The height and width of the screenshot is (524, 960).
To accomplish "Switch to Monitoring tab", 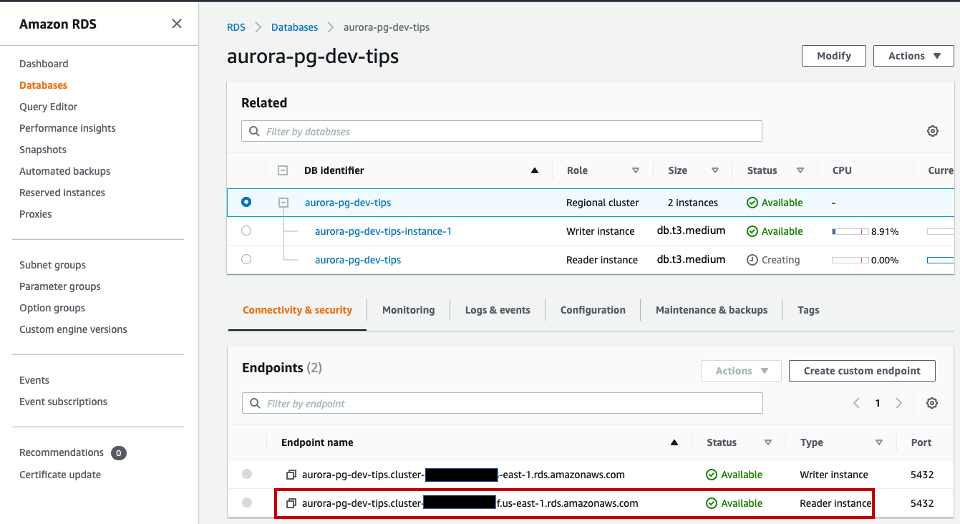I will (x=408, y=310).
